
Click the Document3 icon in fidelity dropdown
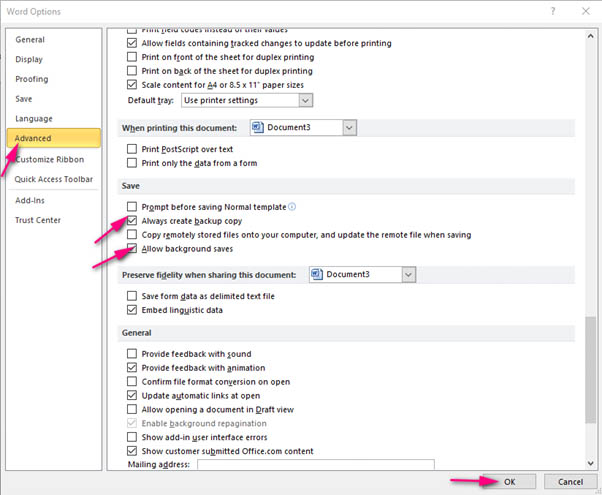(x=317, y=274)
